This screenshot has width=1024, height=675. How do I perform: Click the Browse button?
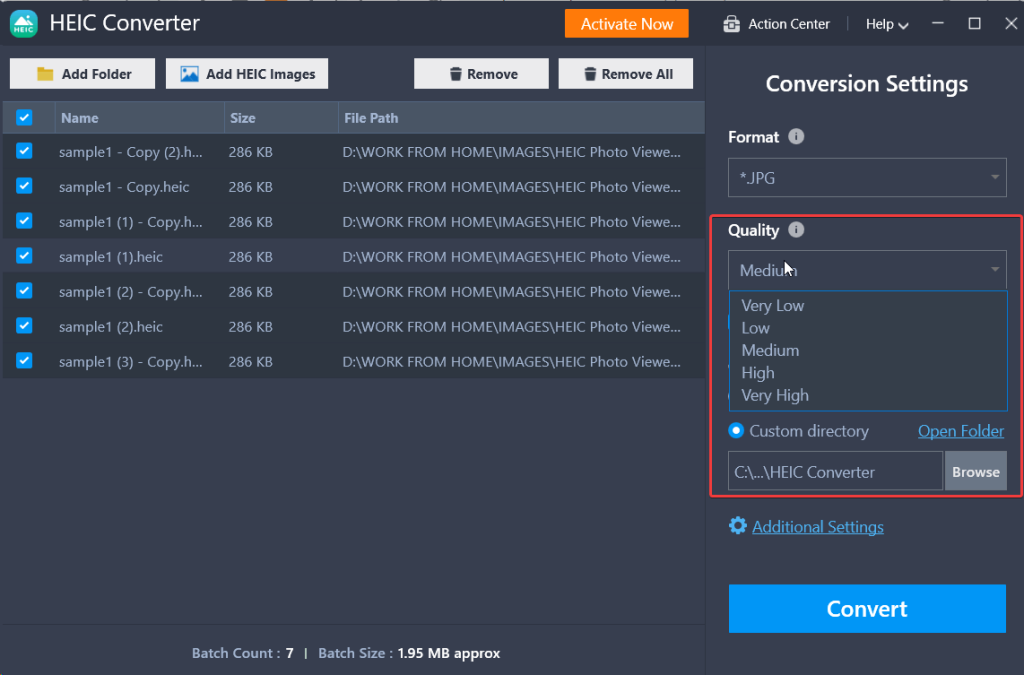pos(976,471)
